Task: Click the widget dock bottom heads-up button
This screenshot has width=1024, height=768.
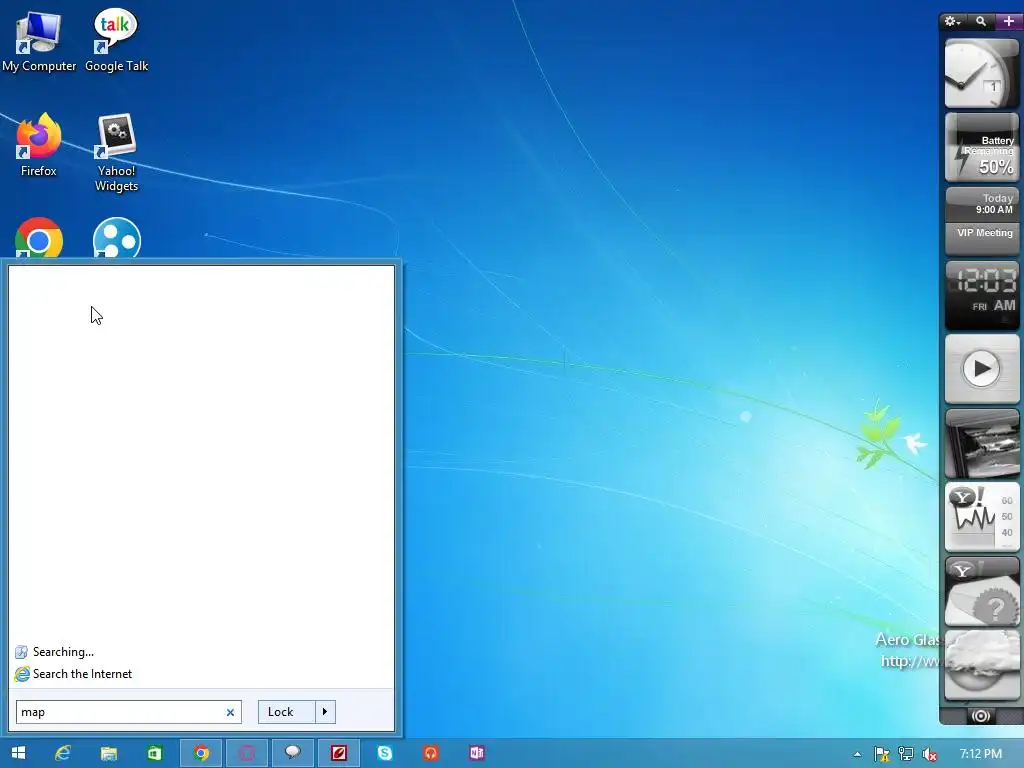Action: [981, 716]
